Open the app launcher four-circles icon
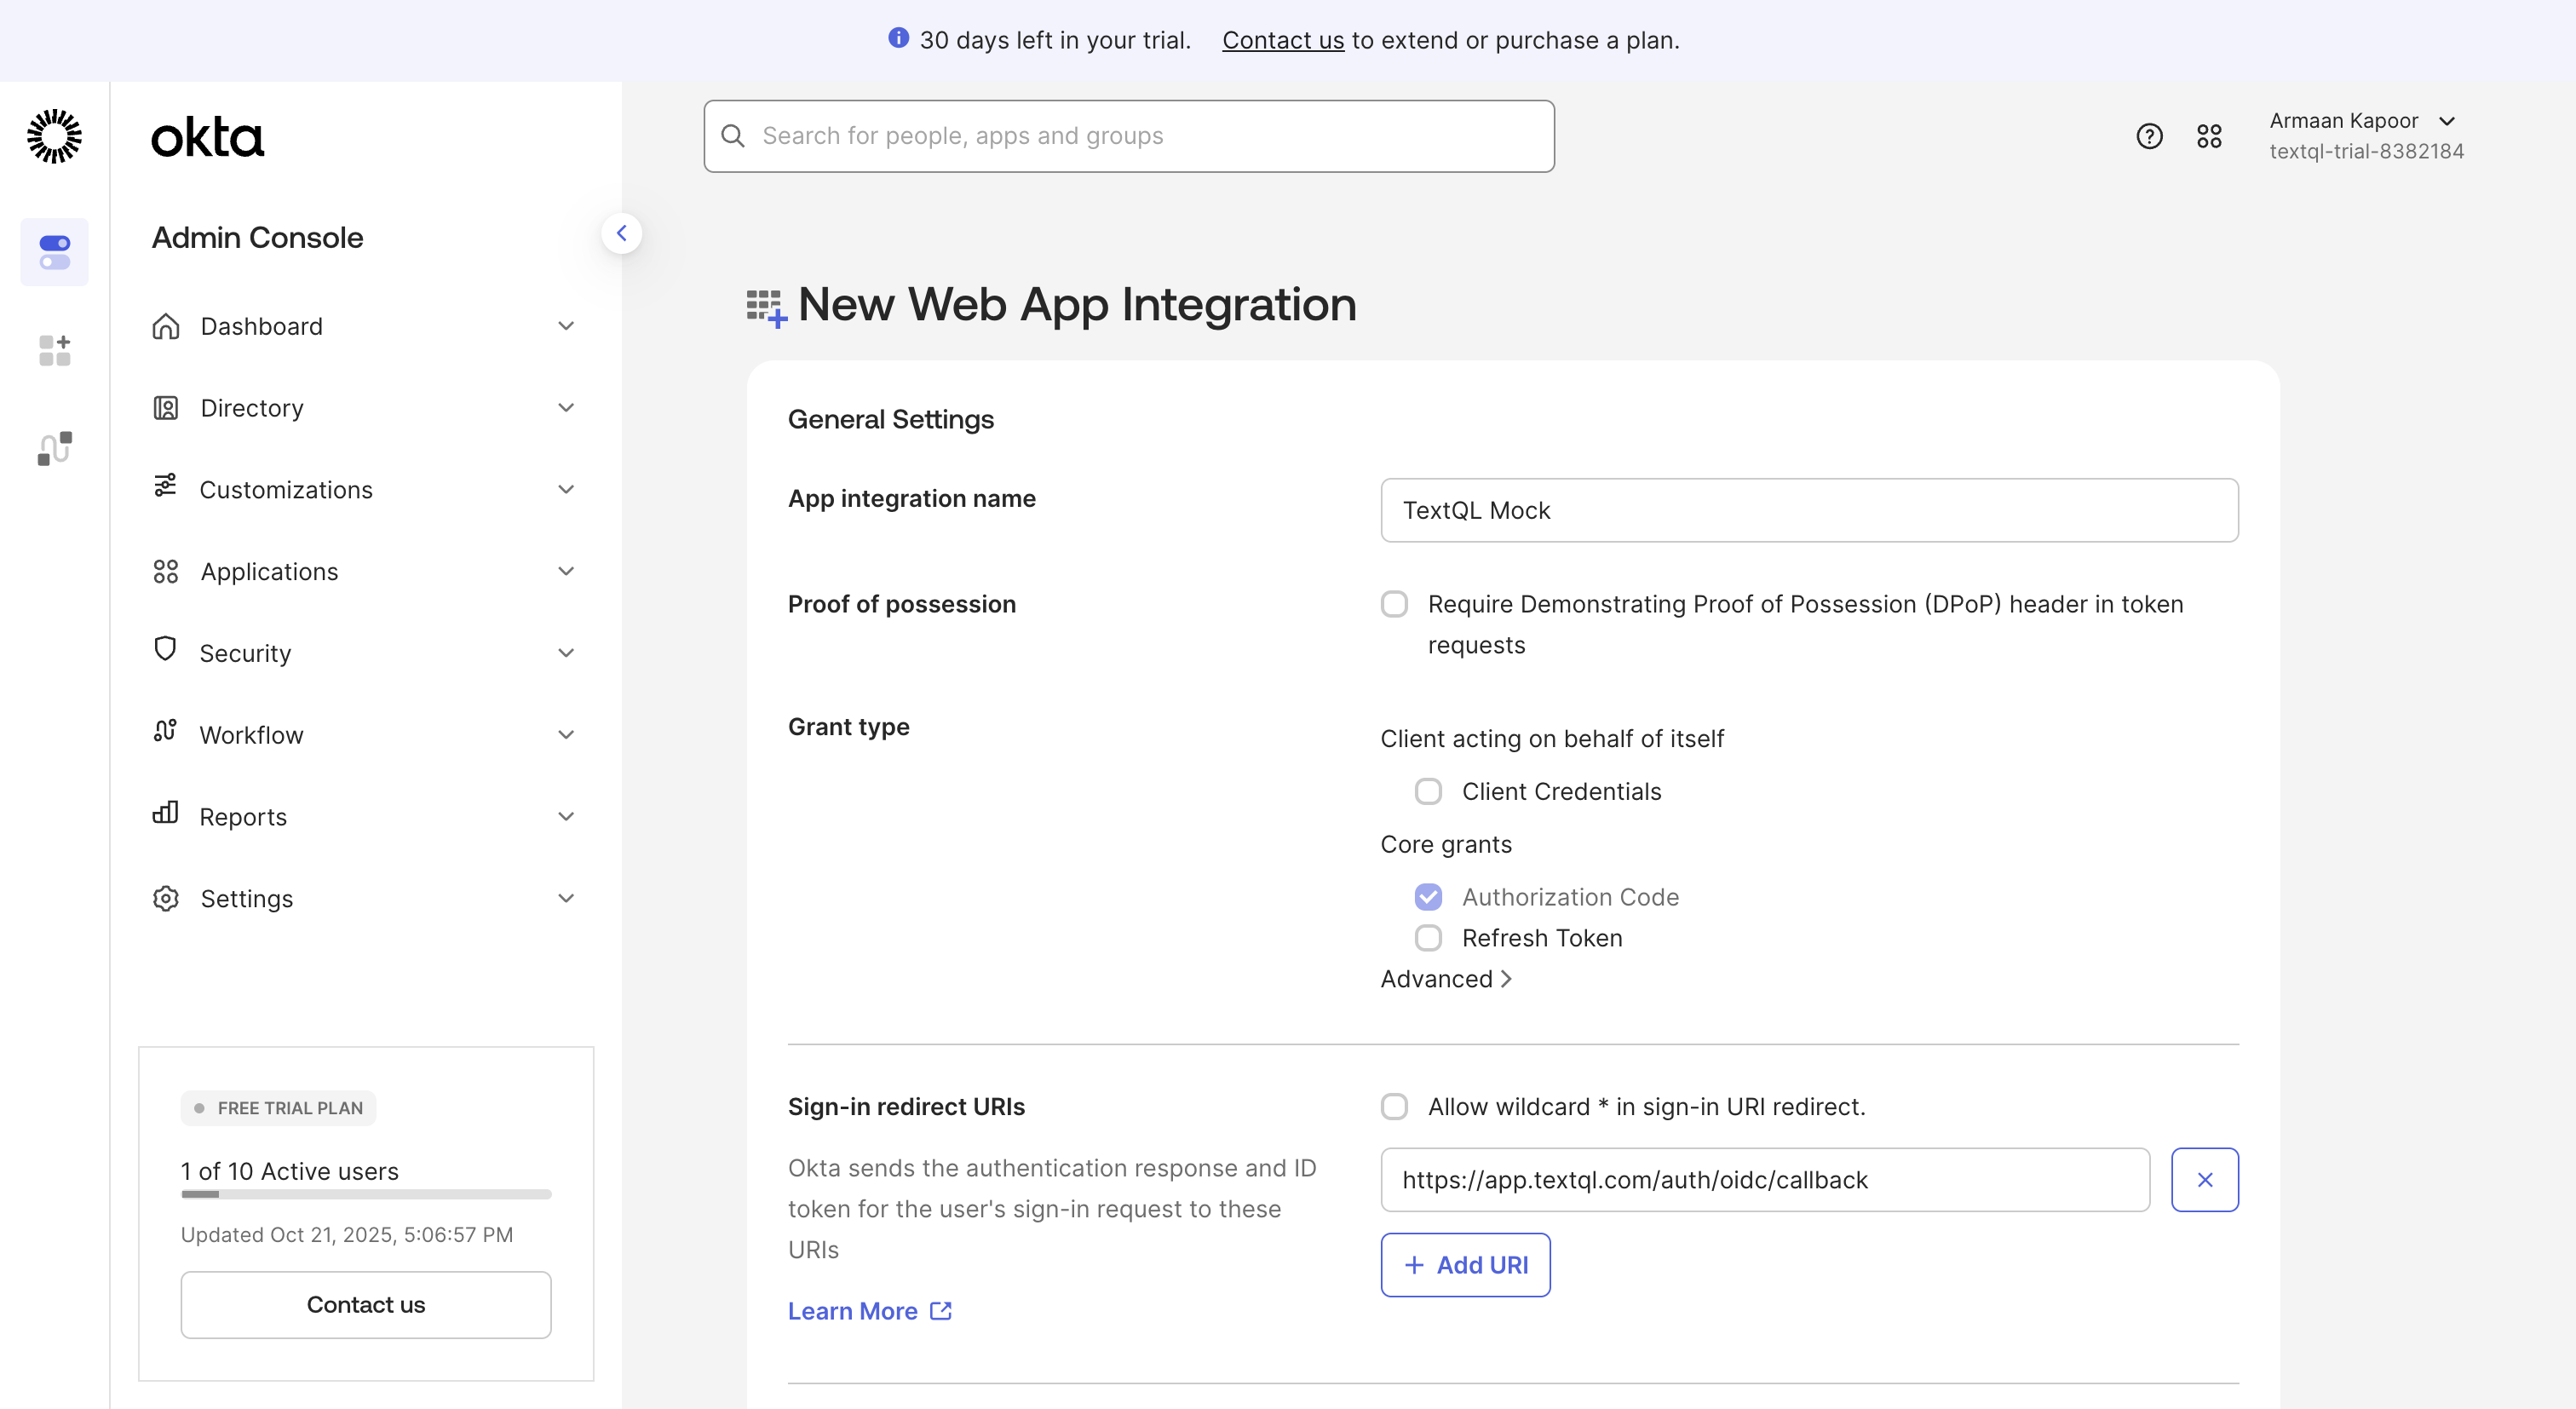This screenshot has height=1409, width=2576. (2208, 136)
